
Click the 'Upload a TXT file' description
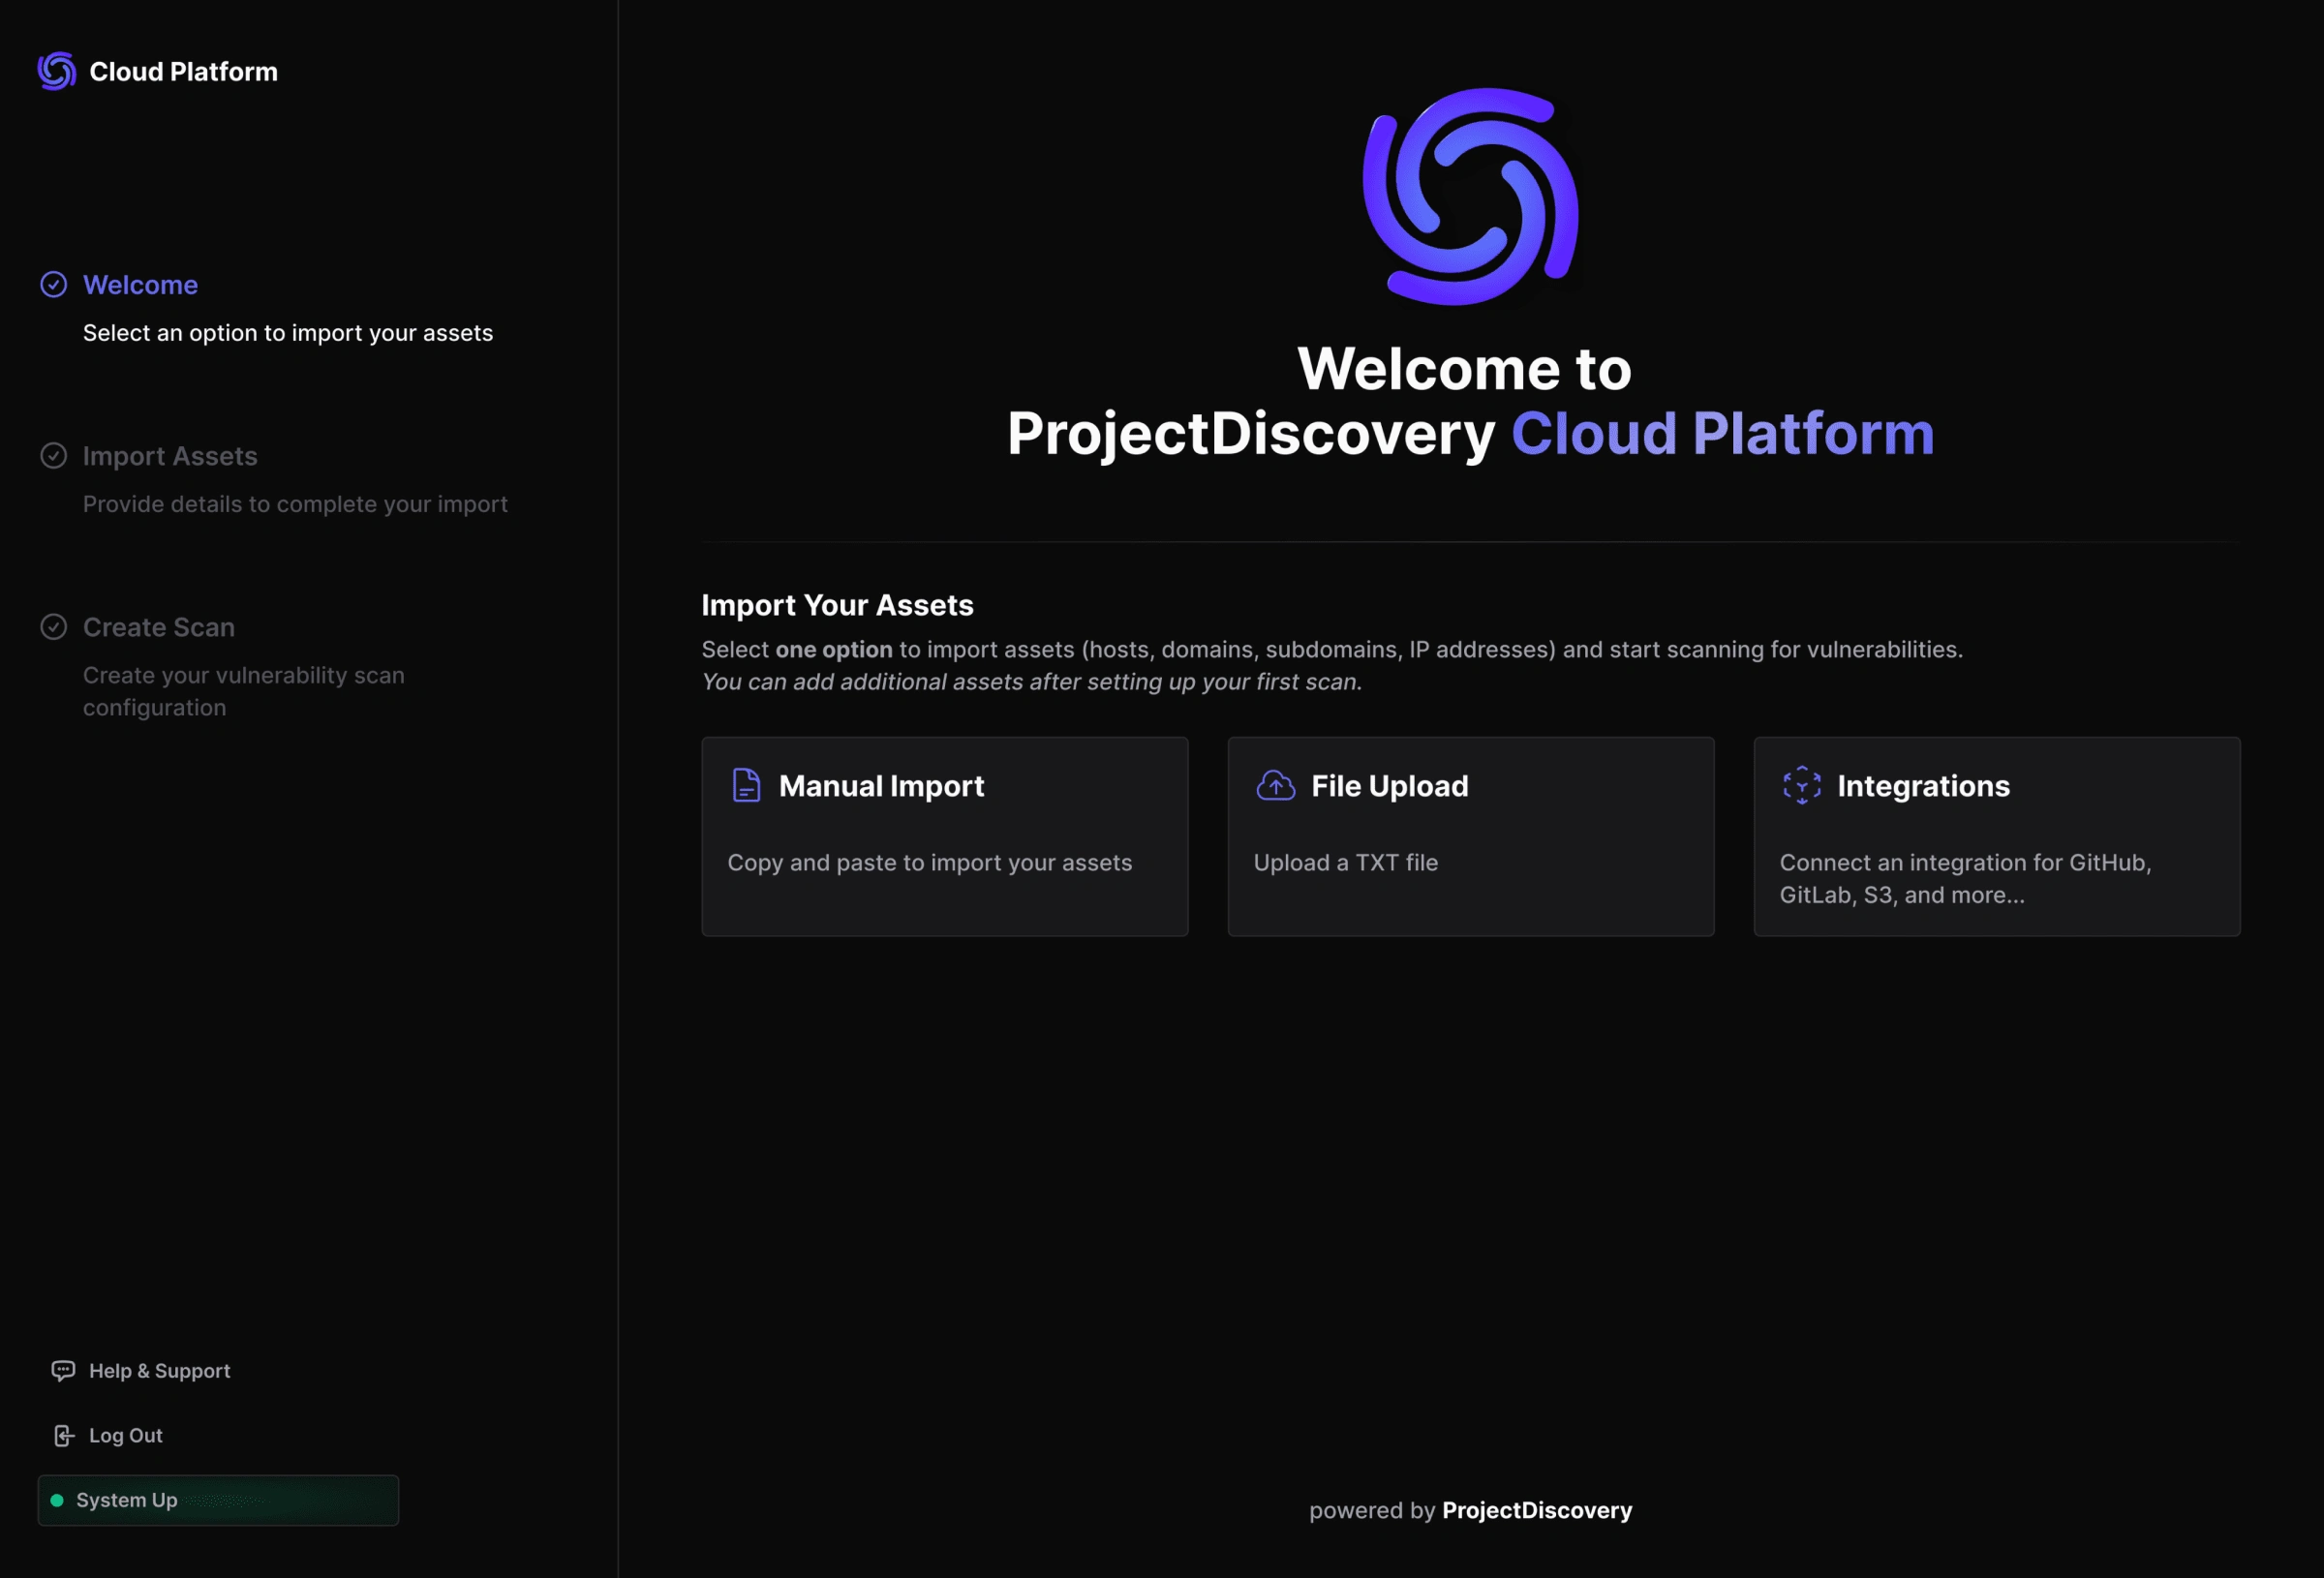pos(1346,863)
